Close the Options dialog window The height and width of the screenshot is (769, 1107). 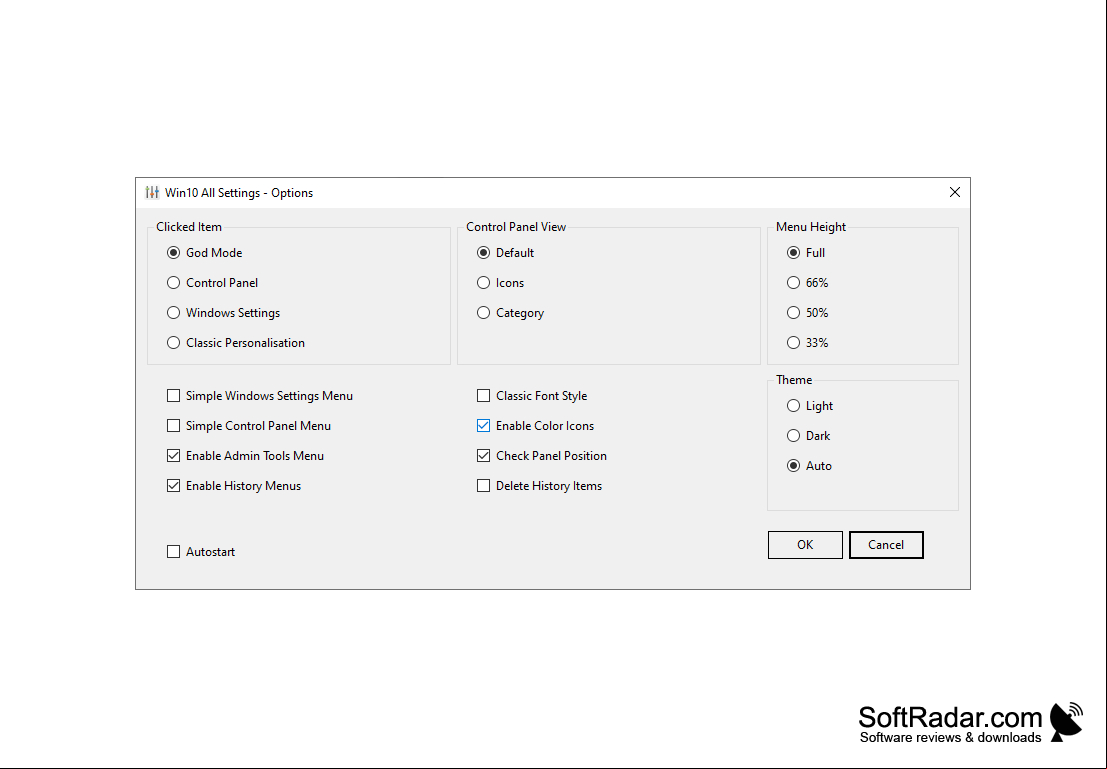tap(955, 192)
